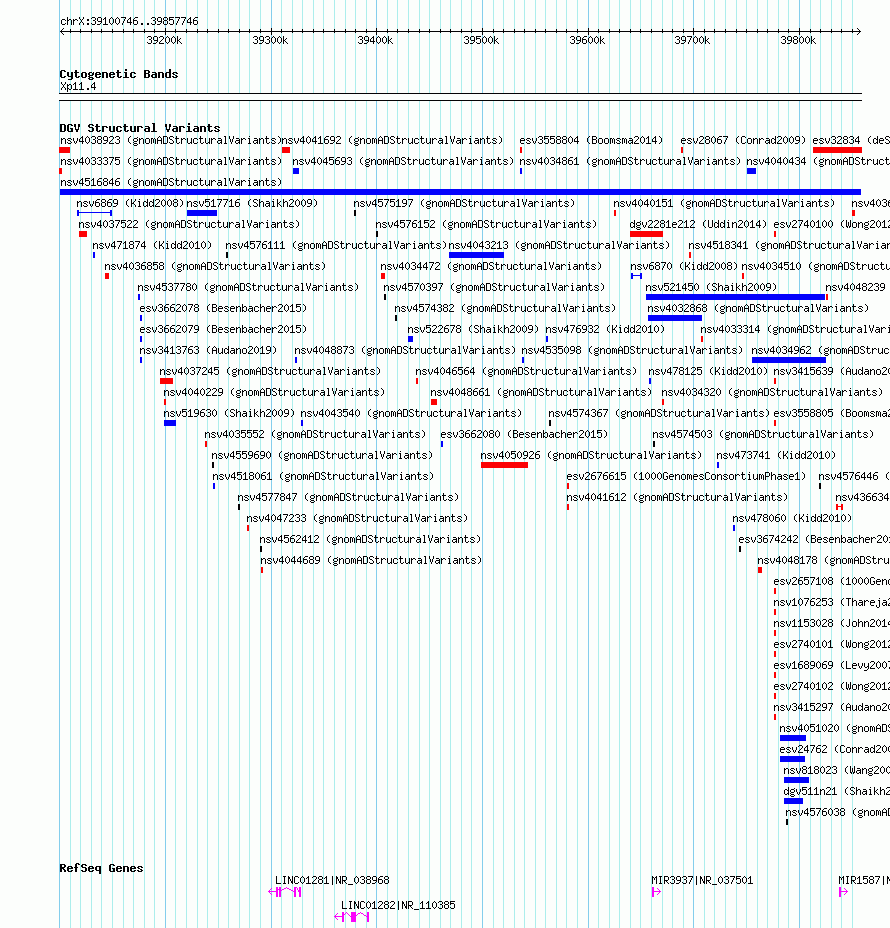Click dgv2281e212 (Uddin2014) label
The image size is (890, 928).
(698, 224)
